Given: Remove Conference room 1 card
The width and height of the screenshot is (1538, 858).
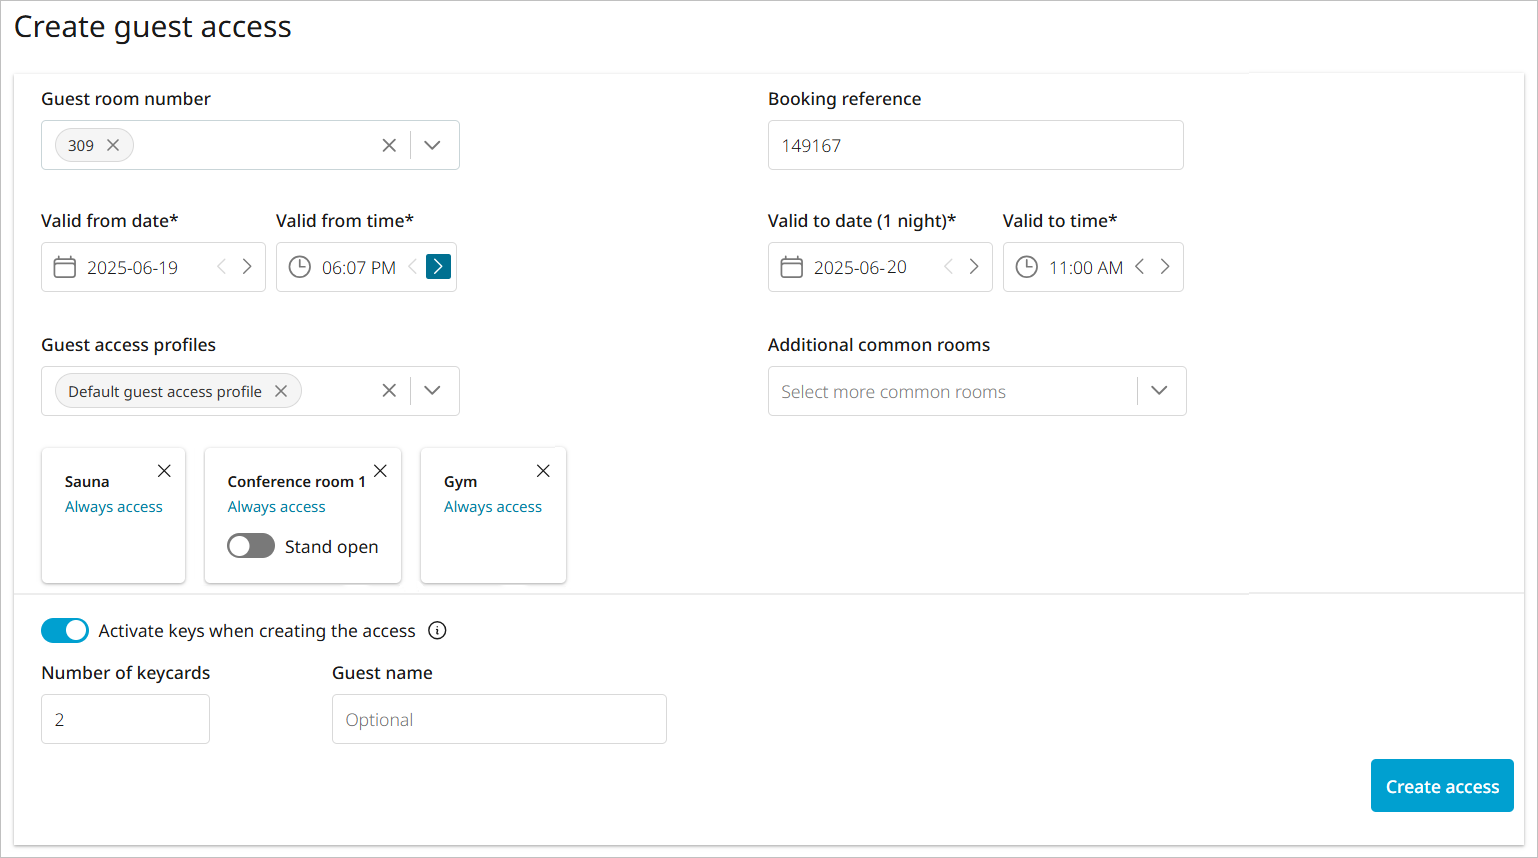Looking at the screenshot, I should (381, 471).
